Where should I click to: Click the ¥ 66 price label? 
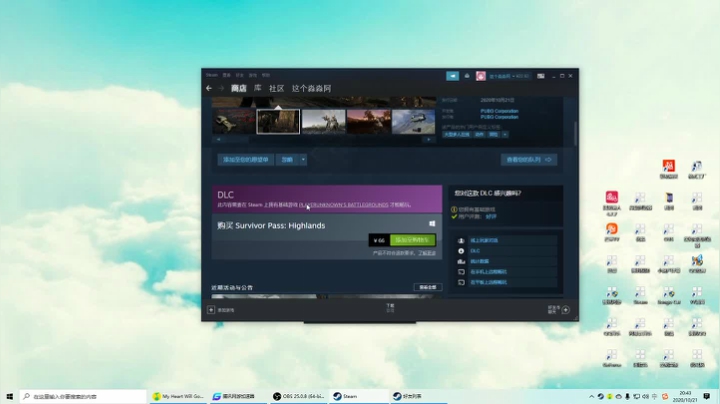pyautogui.click(x=379, y=240)
